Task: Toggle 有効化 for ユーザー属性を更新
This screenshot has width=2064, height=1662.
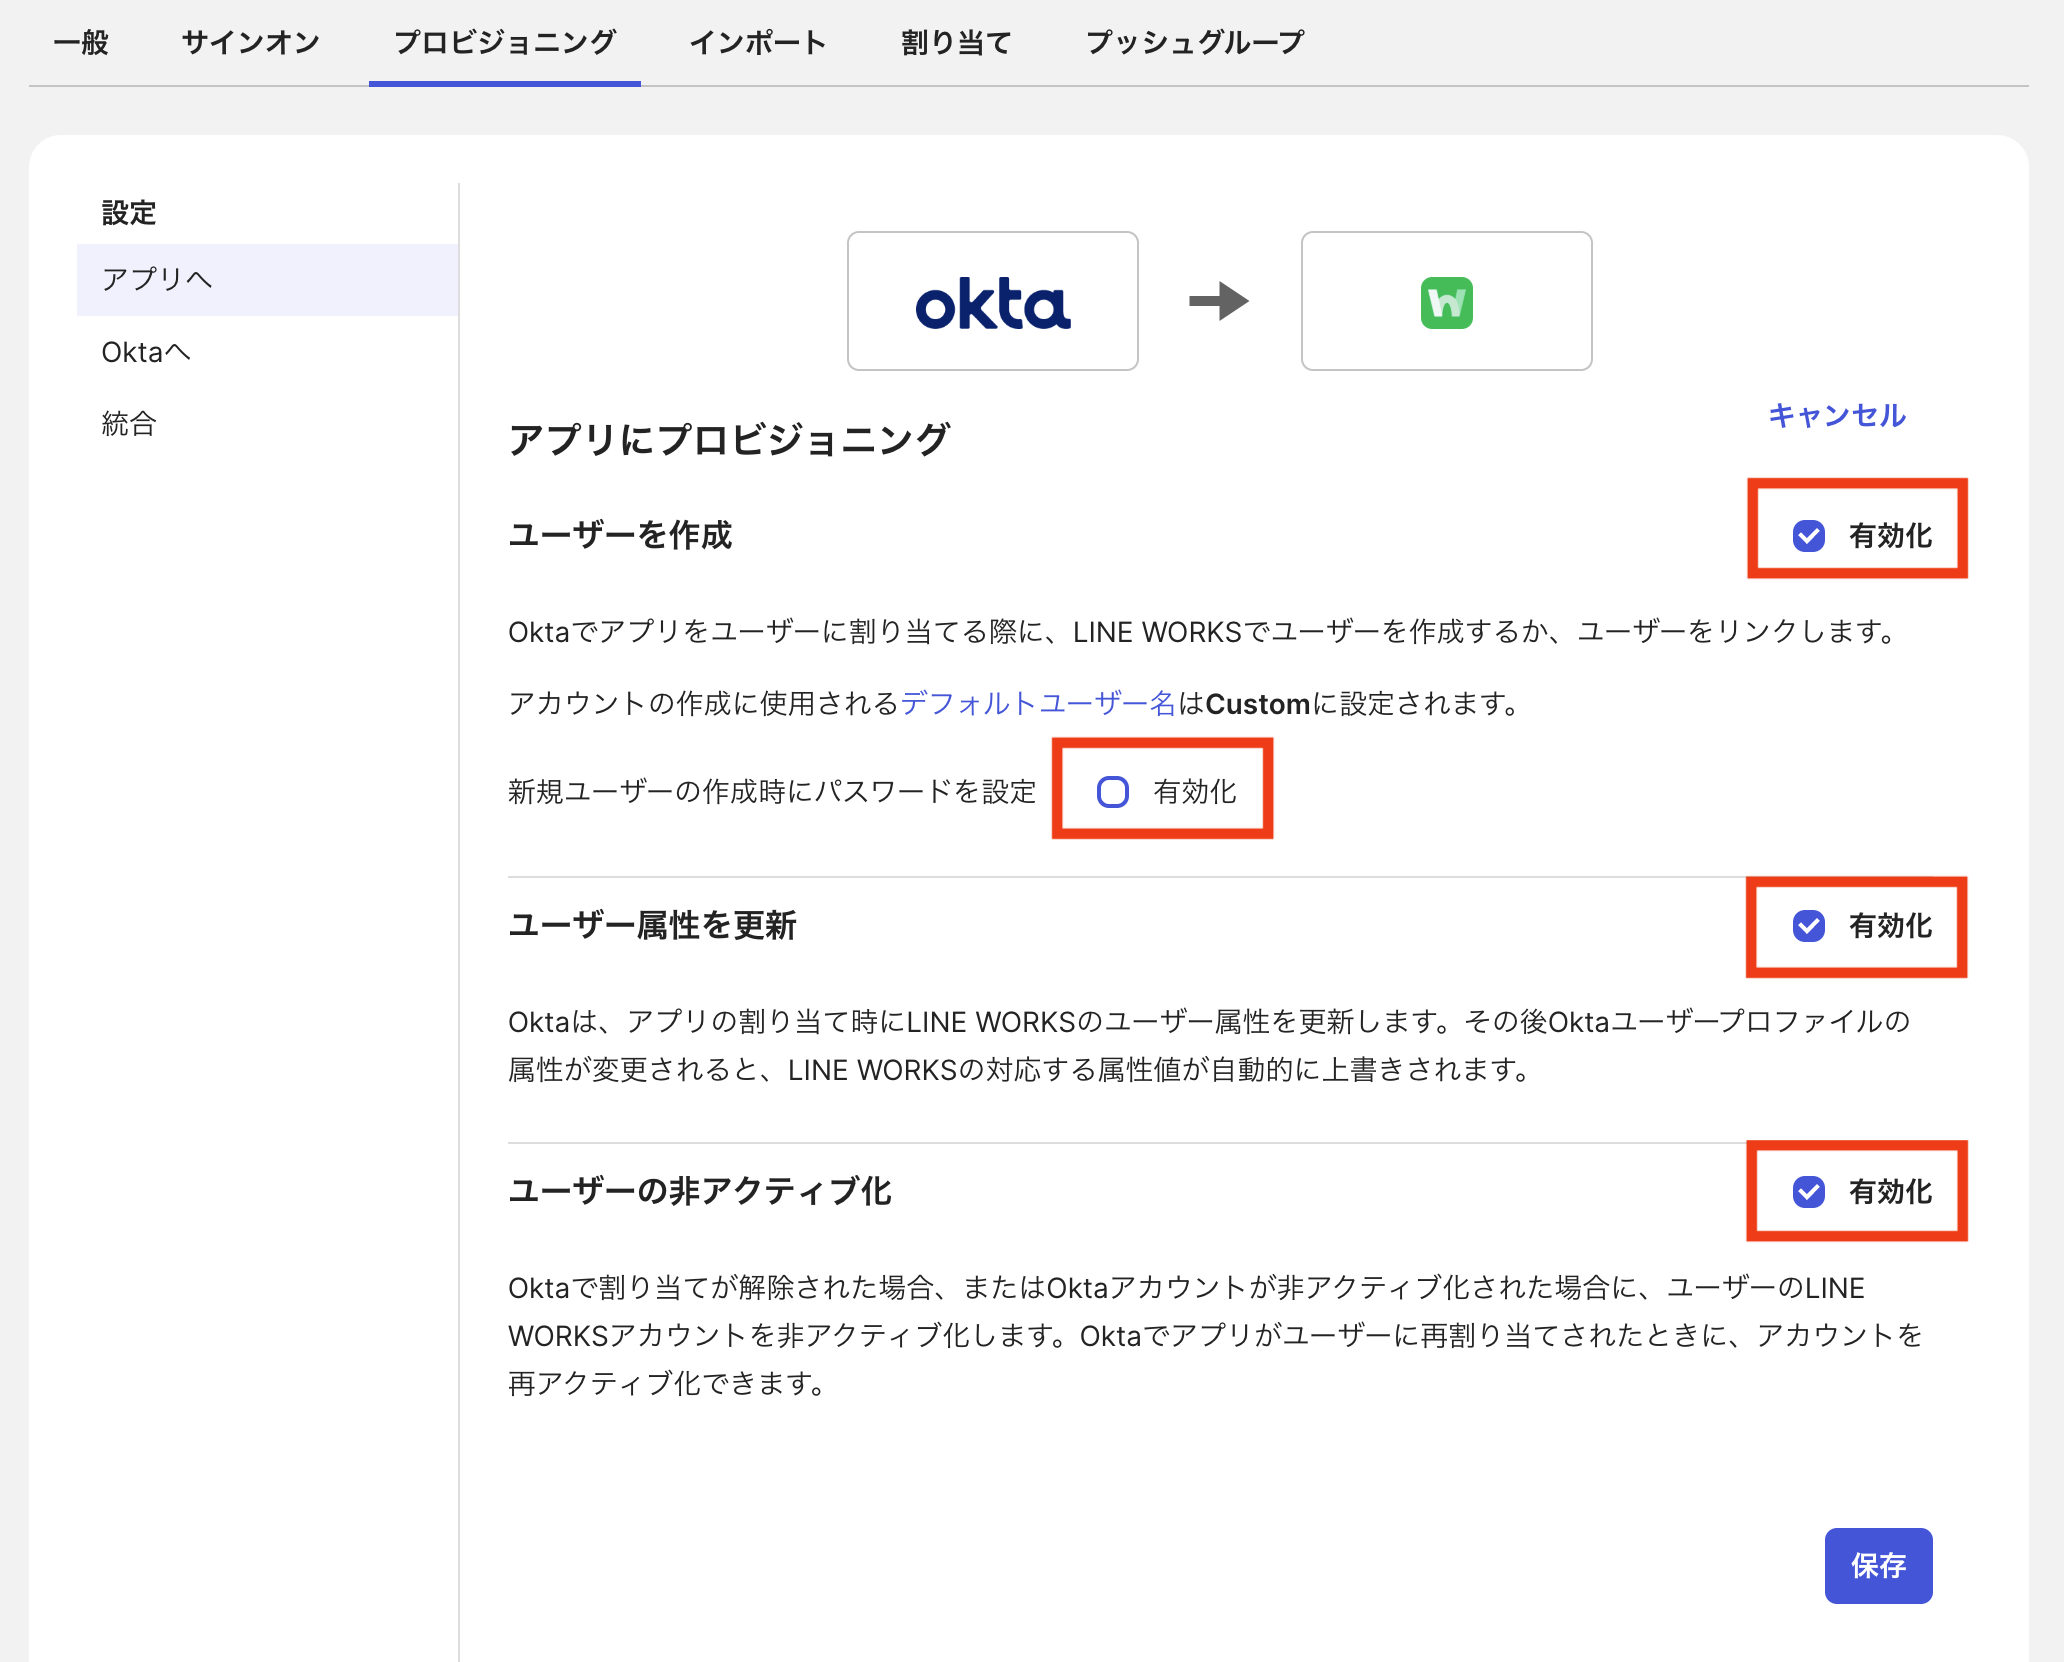Action: point(1809,926)
